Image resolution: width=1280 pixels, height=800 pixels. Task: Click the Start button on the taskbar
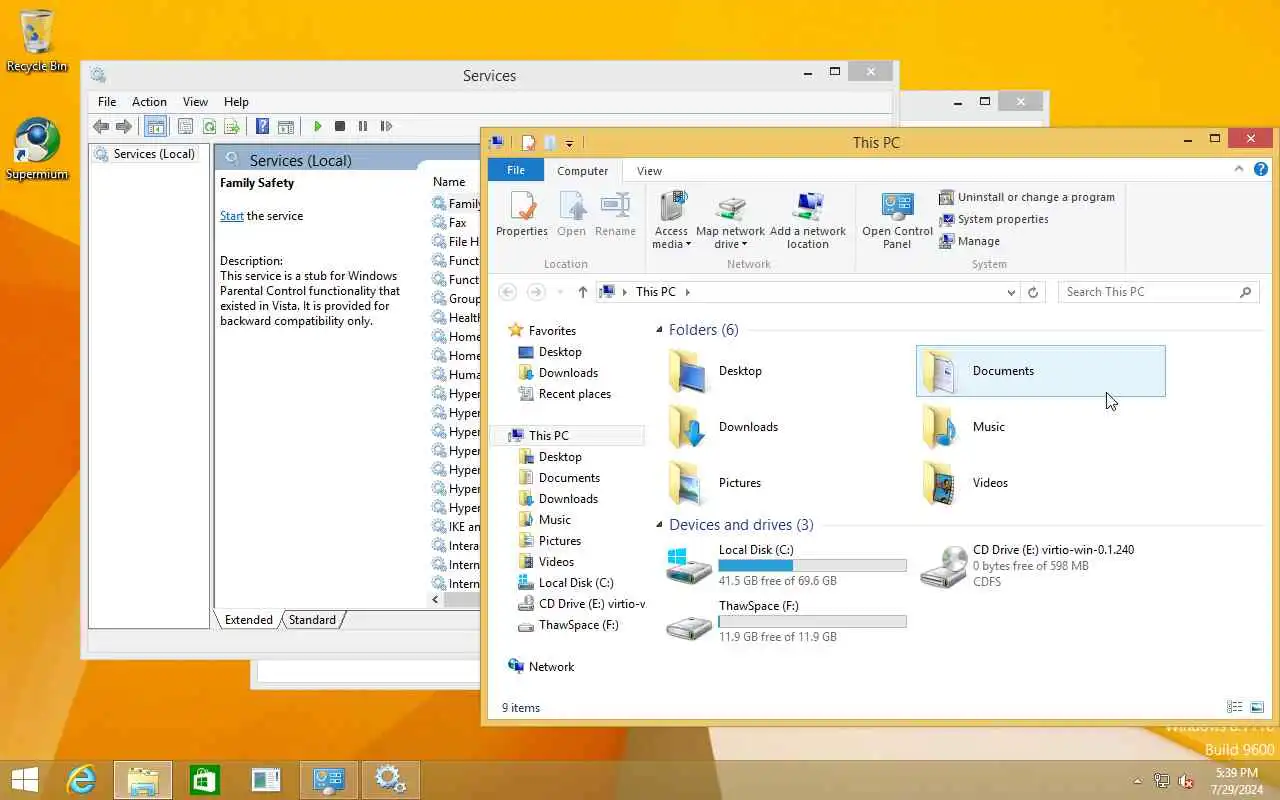click(24, 780)
